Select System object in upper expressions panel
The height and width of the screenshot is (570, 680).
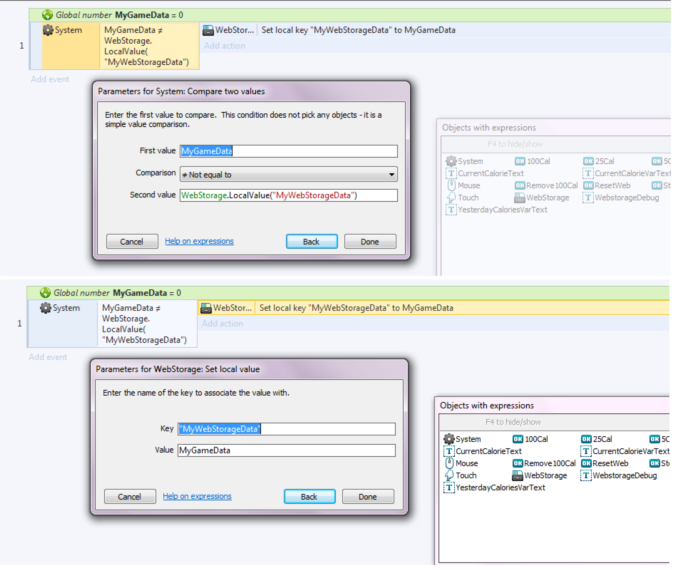464,161
